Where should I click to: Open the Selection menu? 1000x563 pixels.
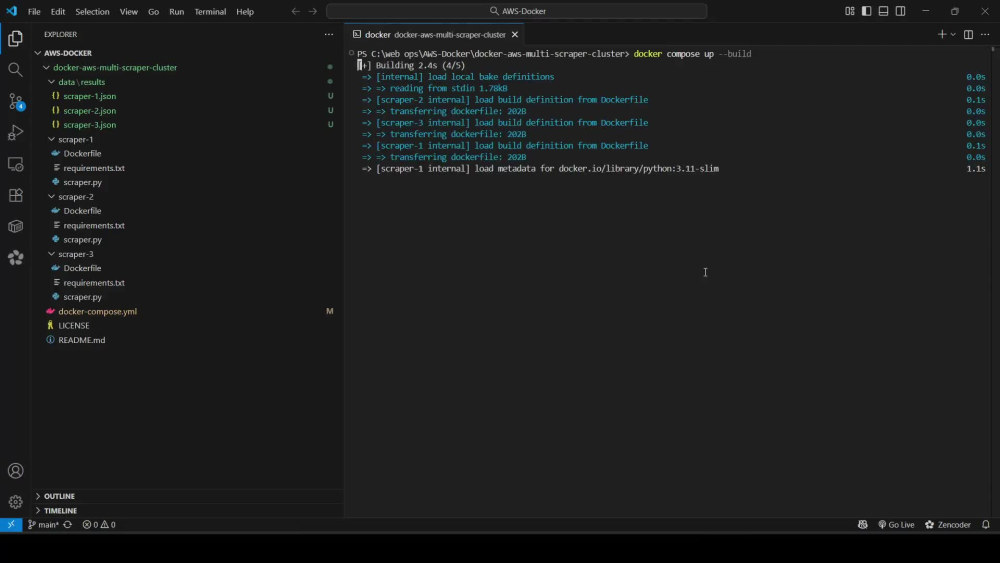[92, 11]
